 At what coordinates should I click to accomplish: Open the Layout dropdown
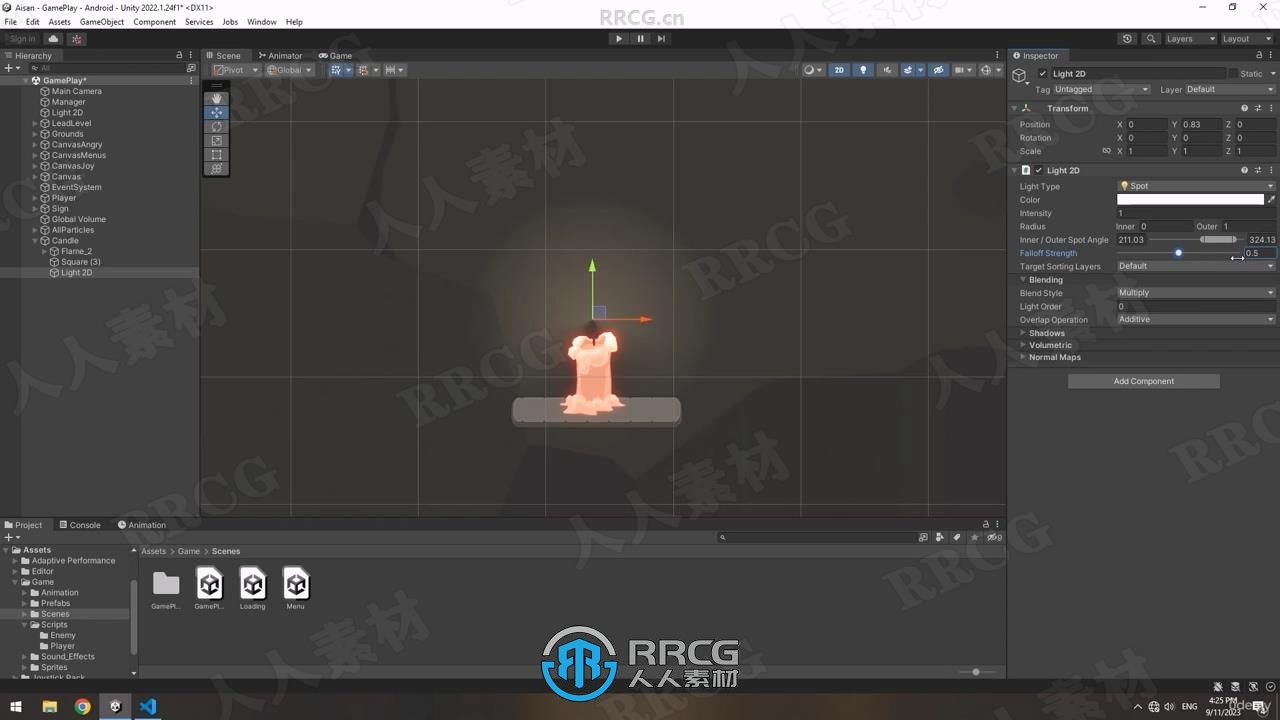[1246, 39]
